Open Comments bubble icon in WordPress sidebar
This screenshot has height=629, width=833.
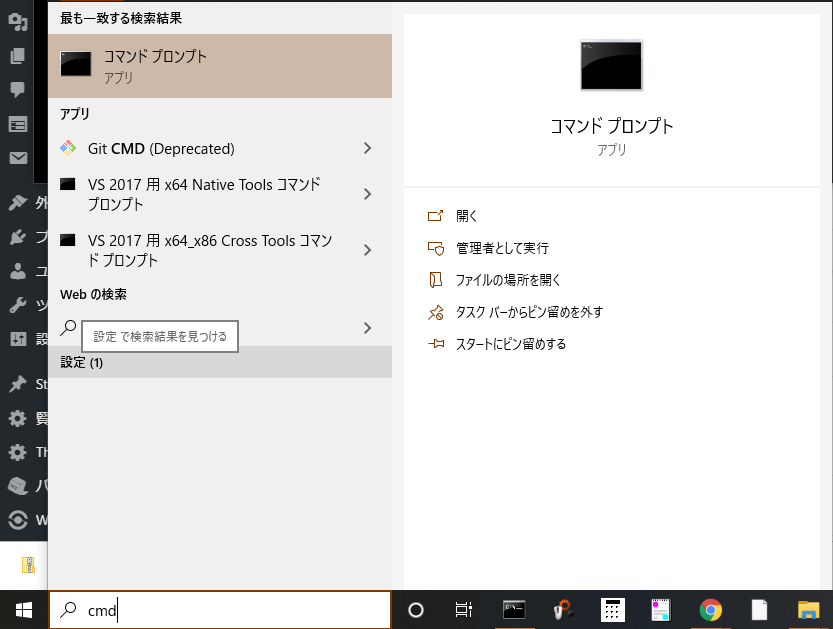(18, 90)
